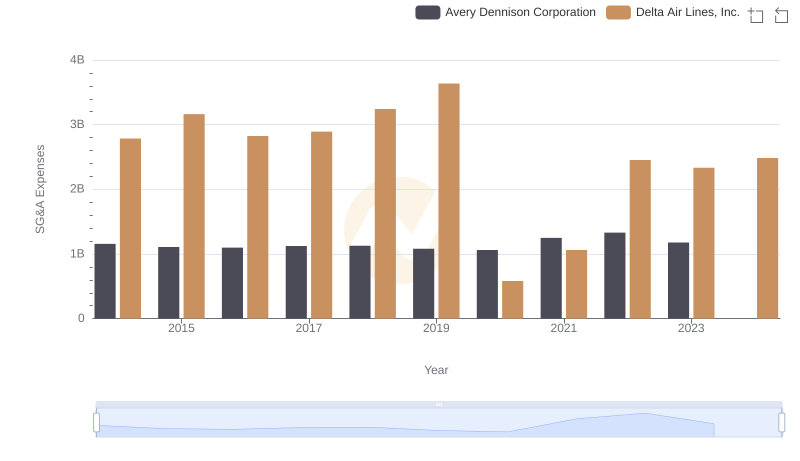Click the 2015 x-axis label
Image resolution: width=800 pixels, height=461 pixels.
(x=181, y=328)
